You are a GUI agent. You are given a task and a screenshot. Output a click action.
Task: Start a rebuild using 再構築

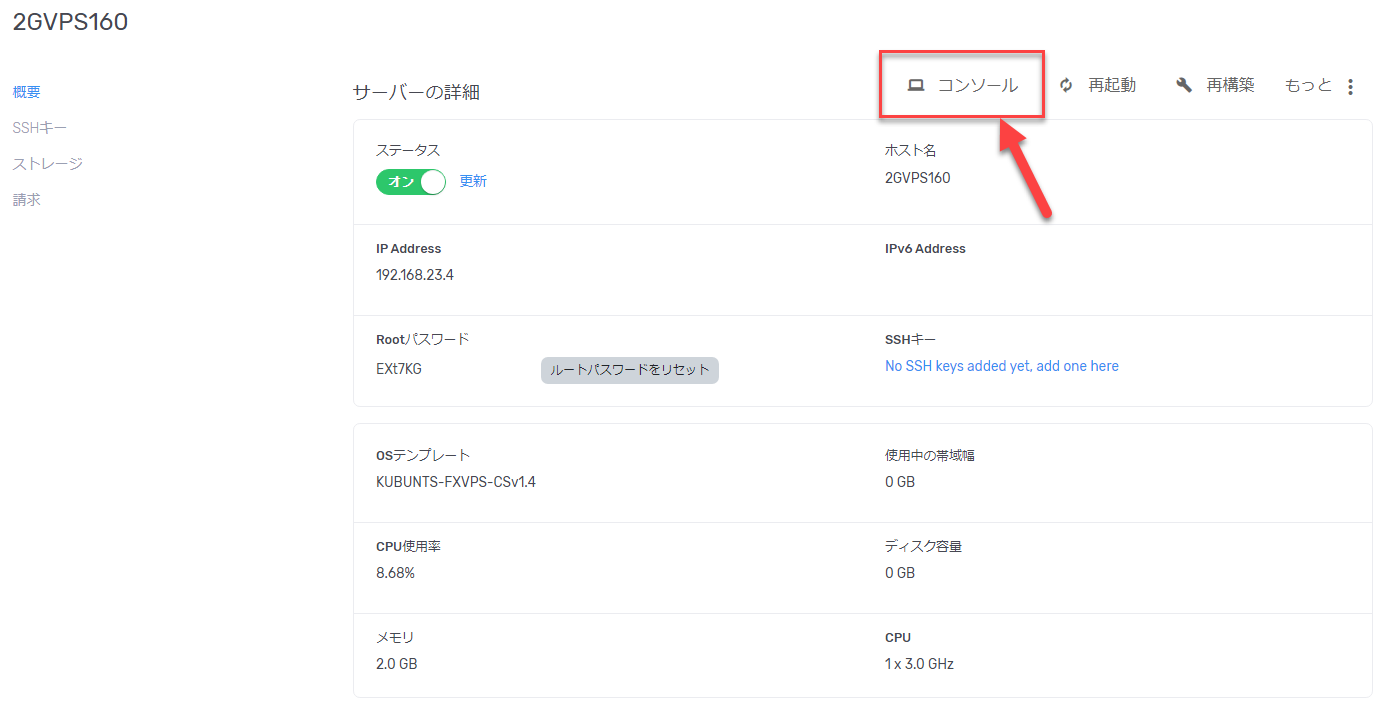(x=1232, y=85)
